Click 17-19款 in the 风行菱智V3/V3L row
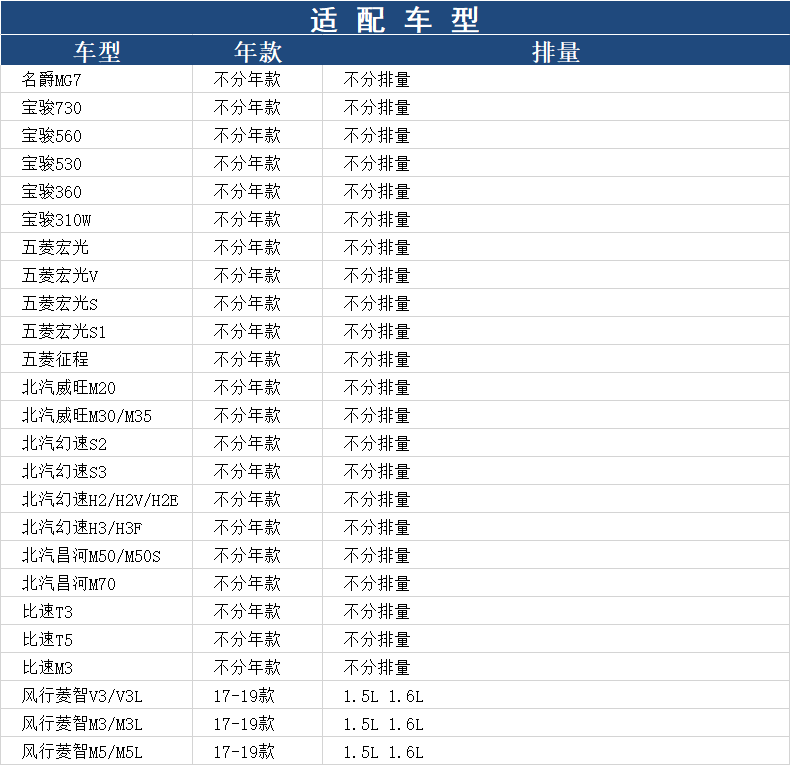The height and width of the screenshot is (765, 790). pos(244,696)
